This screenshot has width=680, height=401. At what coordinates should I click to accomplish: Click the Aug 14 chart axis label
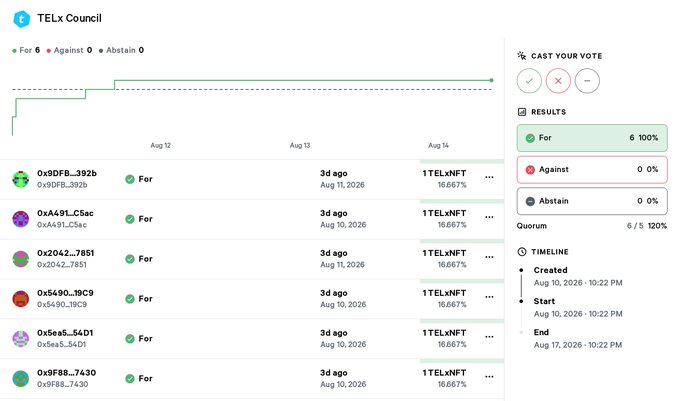coord(438,145)
